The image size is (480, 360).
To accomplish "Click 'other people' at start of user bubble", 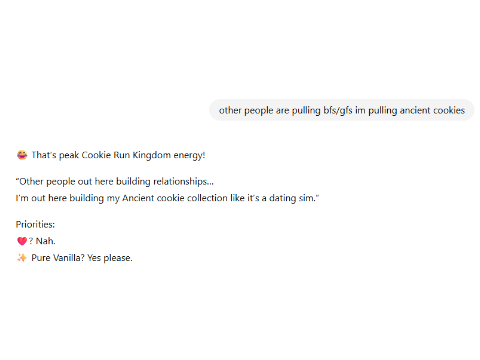I will tap(246, 110).
